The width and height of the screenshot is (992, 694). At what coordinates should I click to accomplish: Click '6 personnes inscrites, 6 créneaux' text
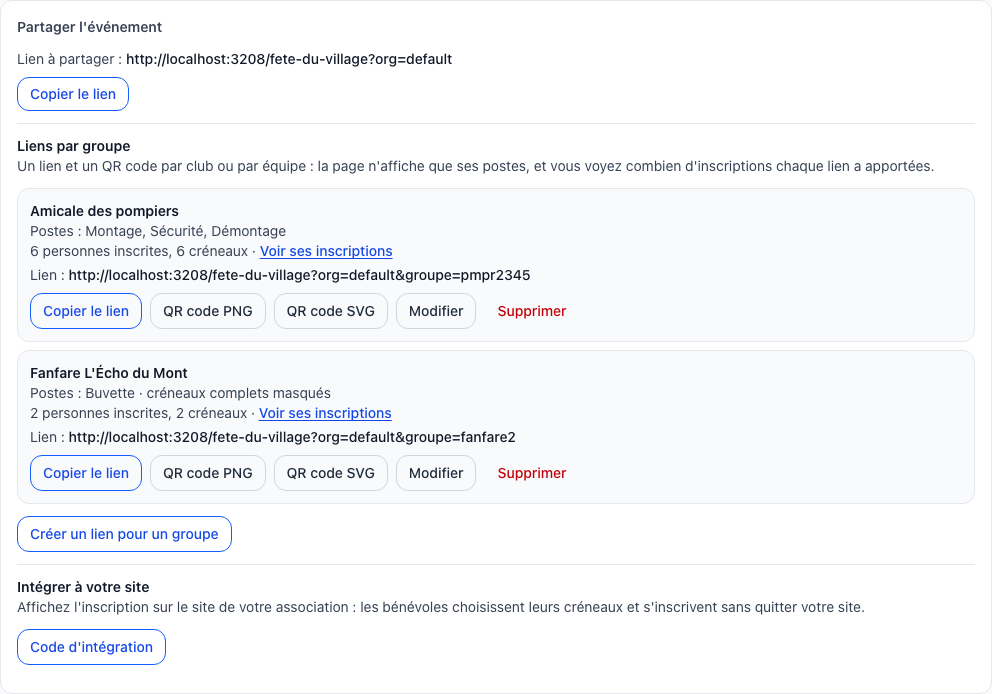[139, 251]
